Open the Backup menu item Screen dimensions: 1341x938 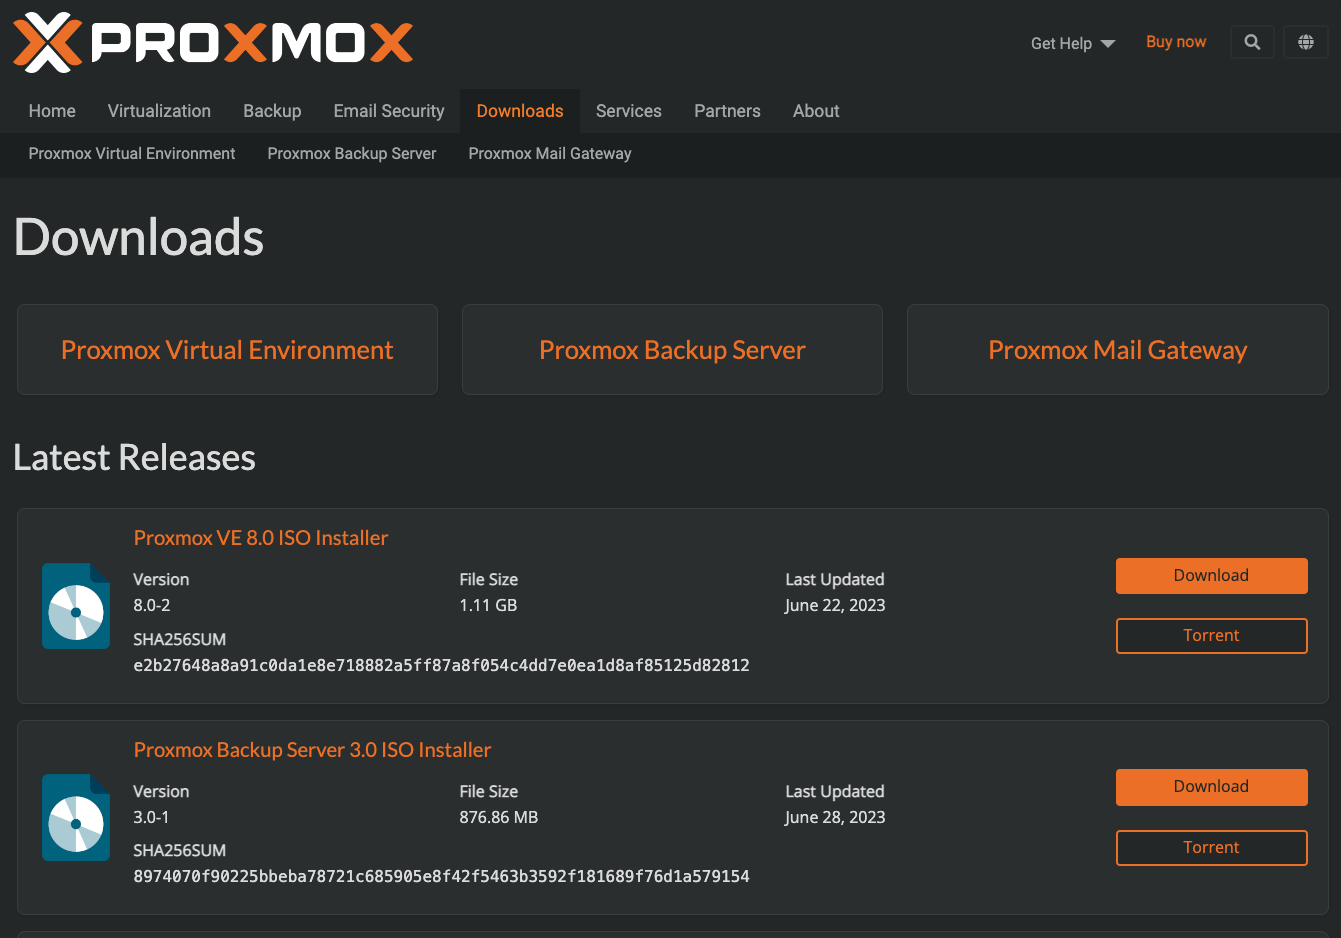[x=272, y=111]
